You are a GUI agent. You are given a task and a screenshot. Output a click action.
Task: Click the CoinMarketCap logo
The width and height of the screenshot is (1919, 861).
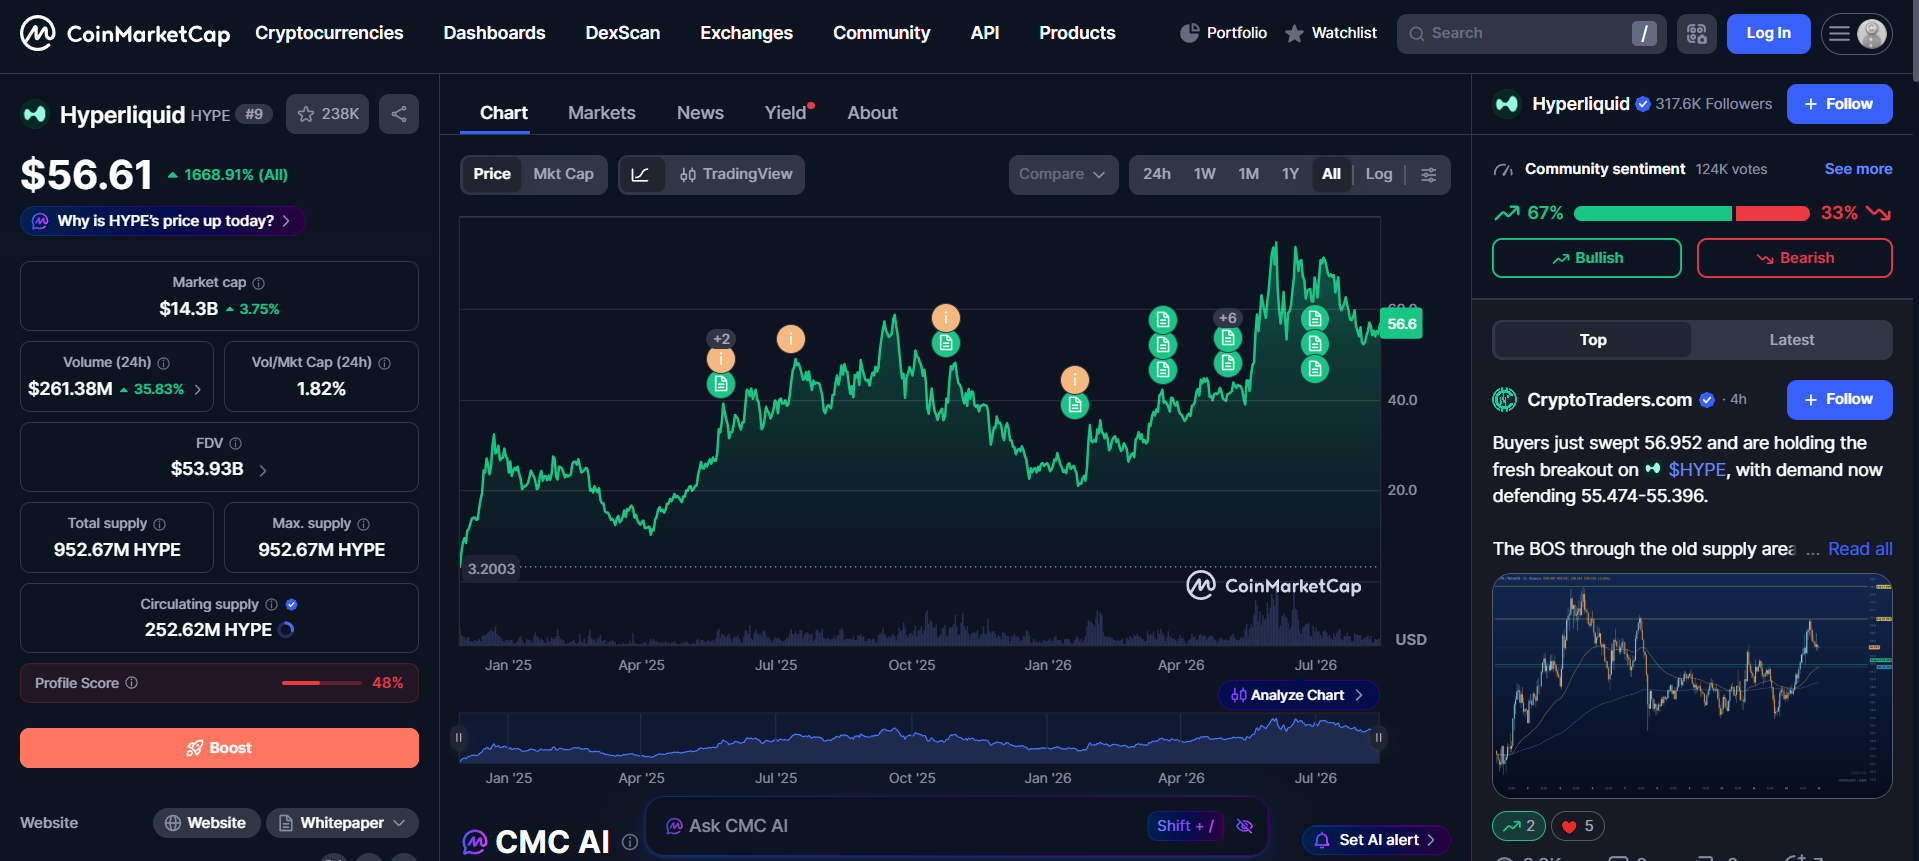pos(125,34)
